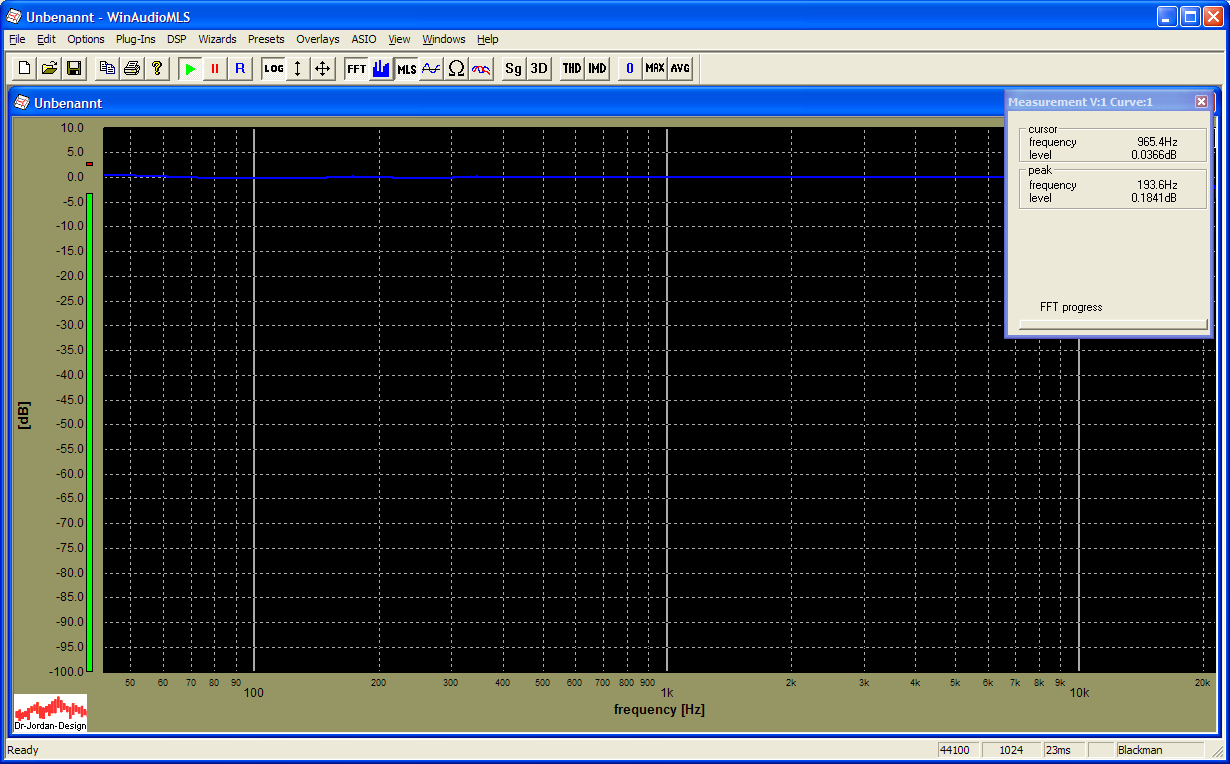Select the FFT analysis mode icon
Viewport: 1230px width, 764px height.
356,69
